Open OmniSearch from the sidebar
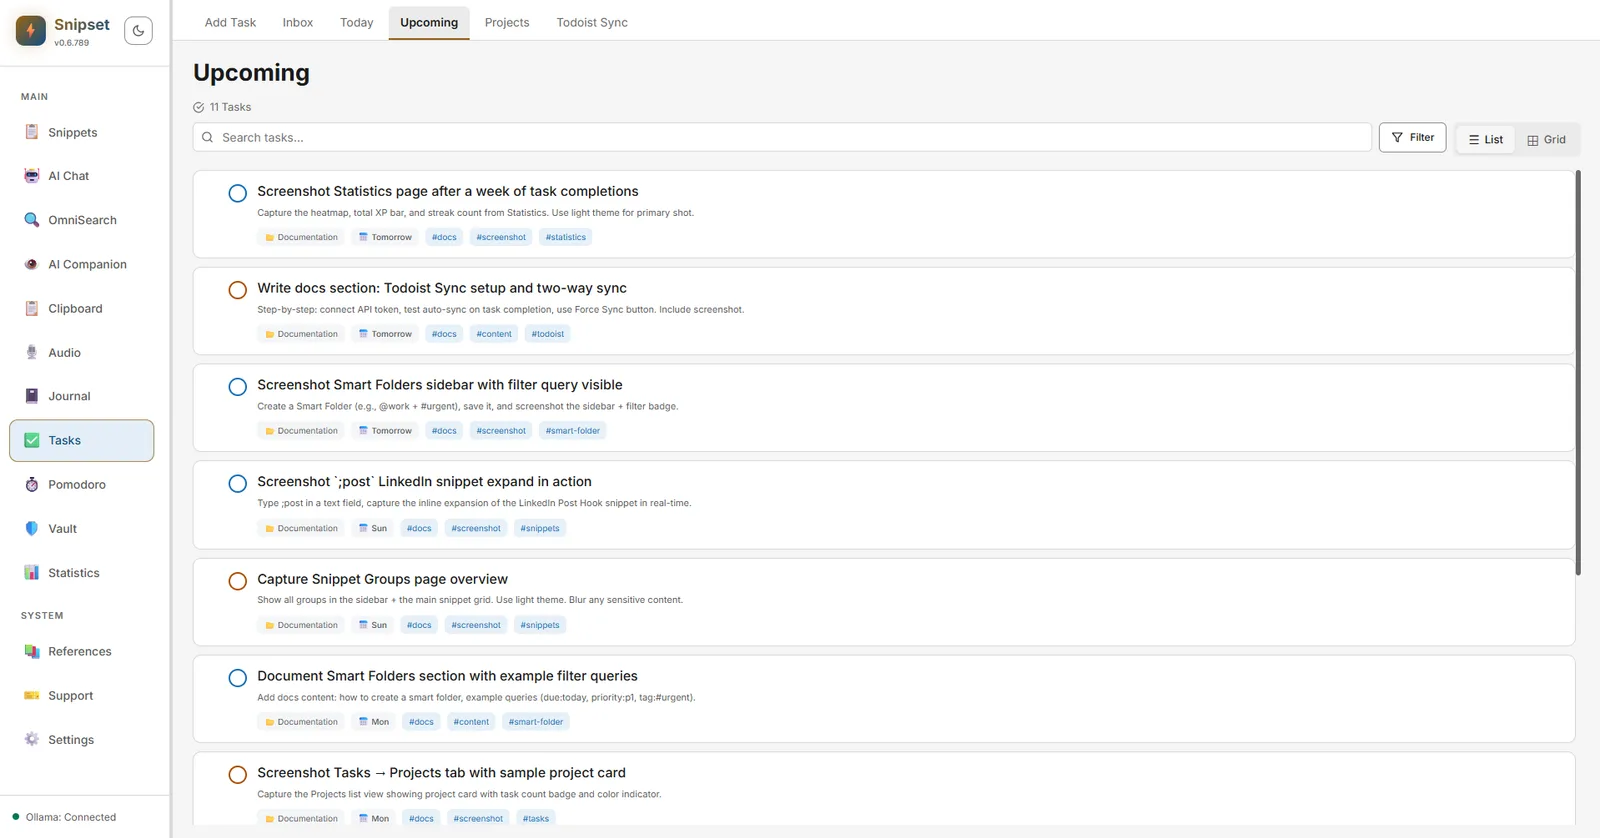The height and width of the screenshot is (838, 1600). [x=82, y=220]
